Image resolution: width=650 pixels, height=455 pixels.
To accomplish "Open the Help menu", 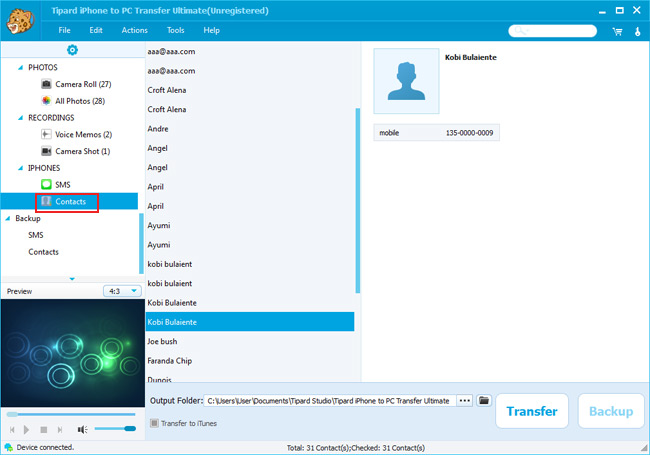I will pyautogui.click(x=211, y=30).
